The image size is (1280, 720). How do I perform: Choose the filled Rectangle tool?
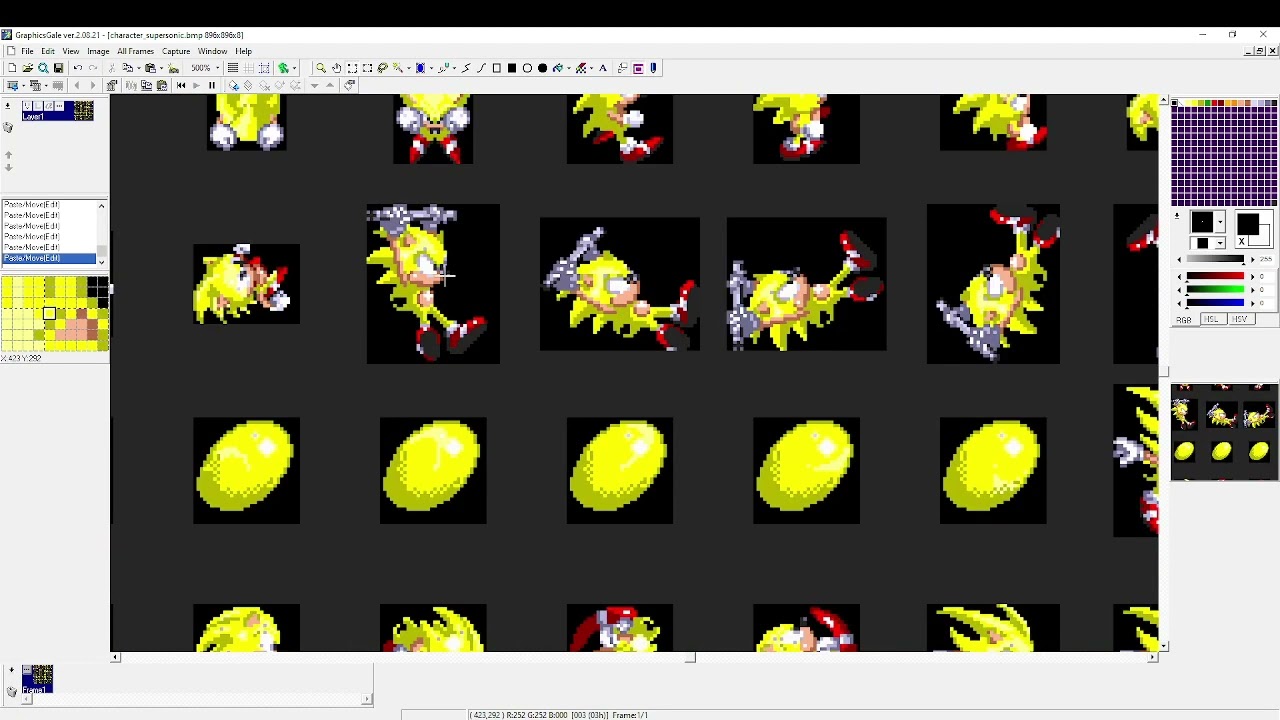(x=512, y=68)
